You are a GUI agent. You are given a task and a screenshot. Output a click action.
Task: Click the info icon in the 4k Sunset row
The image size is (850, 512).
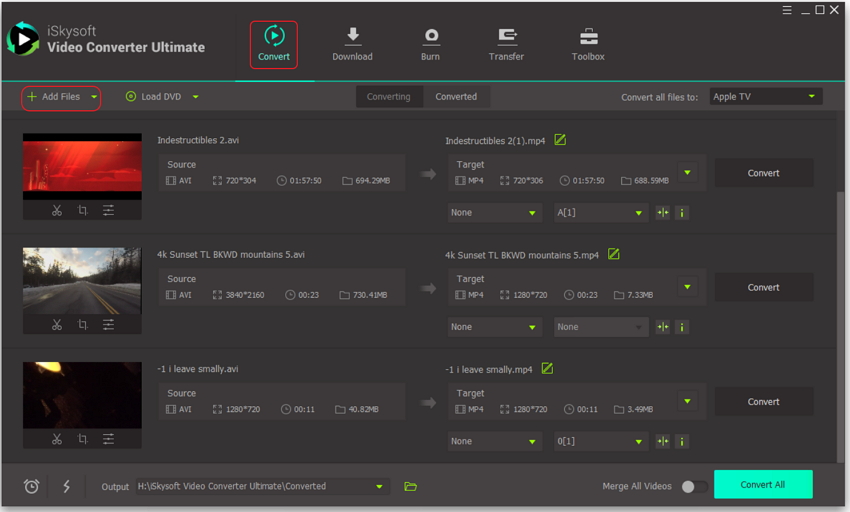[x=682, y=327]
